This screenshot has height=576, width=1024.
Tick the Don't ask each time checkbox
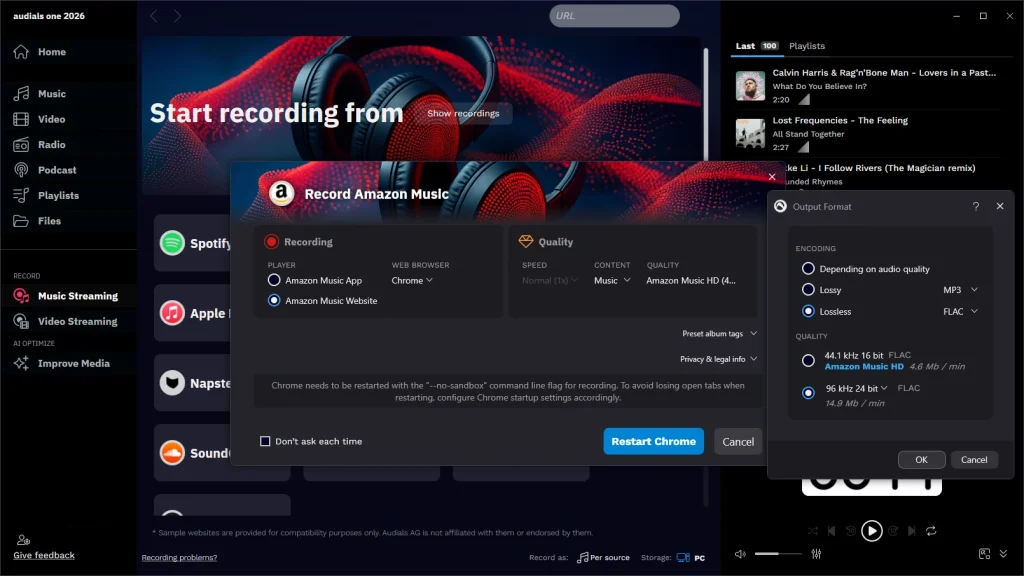pos(265,441)
